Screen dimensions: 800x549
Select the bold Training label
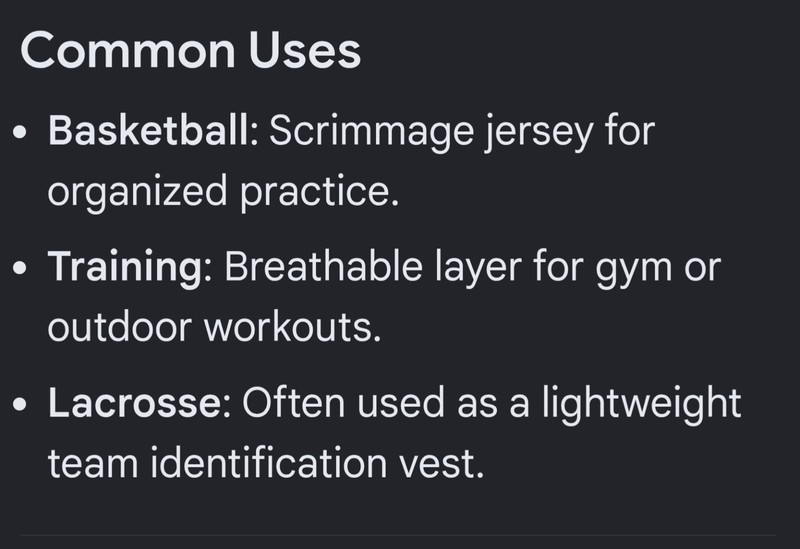click(125, 268)
